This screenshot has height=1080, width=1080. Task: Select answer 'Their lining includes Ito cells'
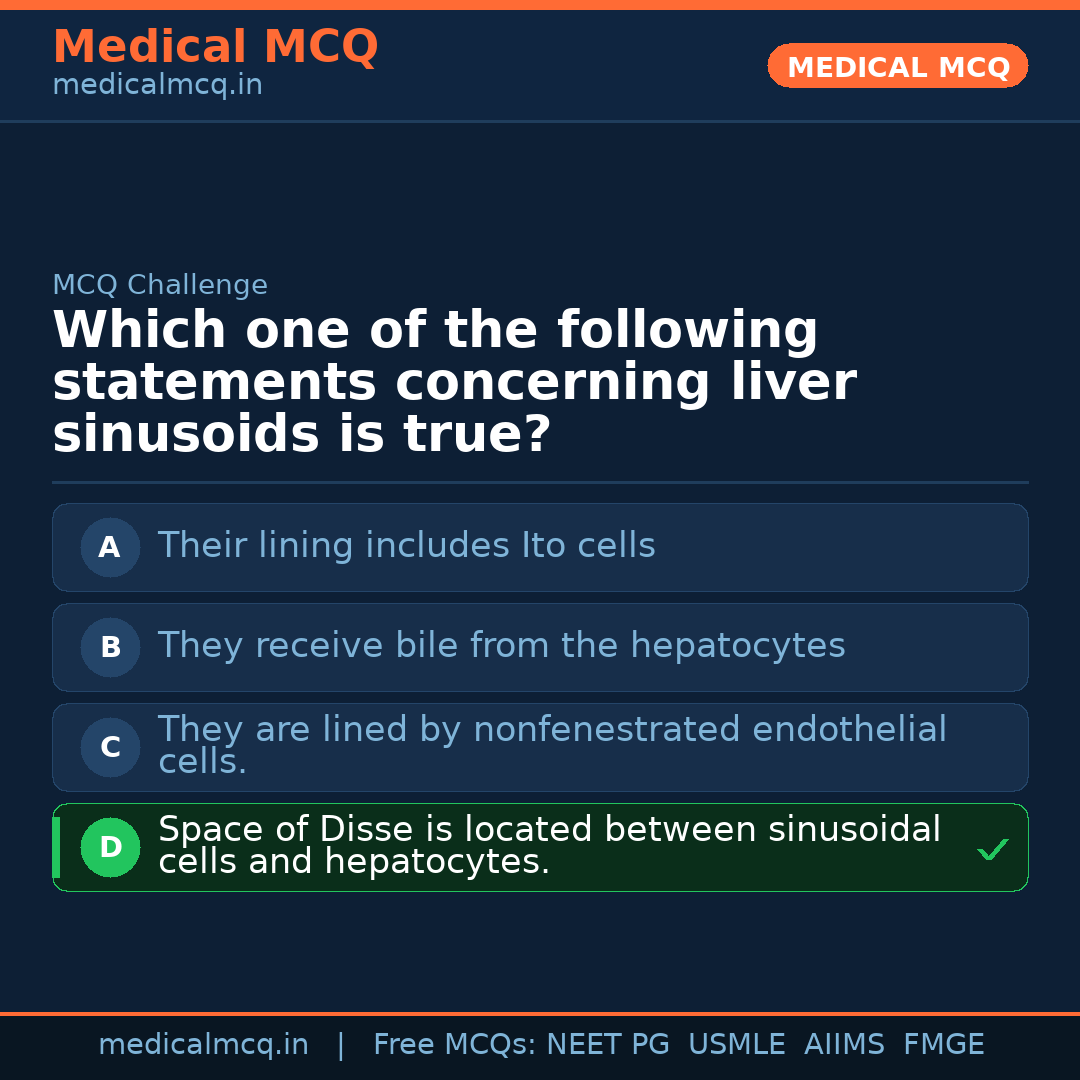coord(406,546)
